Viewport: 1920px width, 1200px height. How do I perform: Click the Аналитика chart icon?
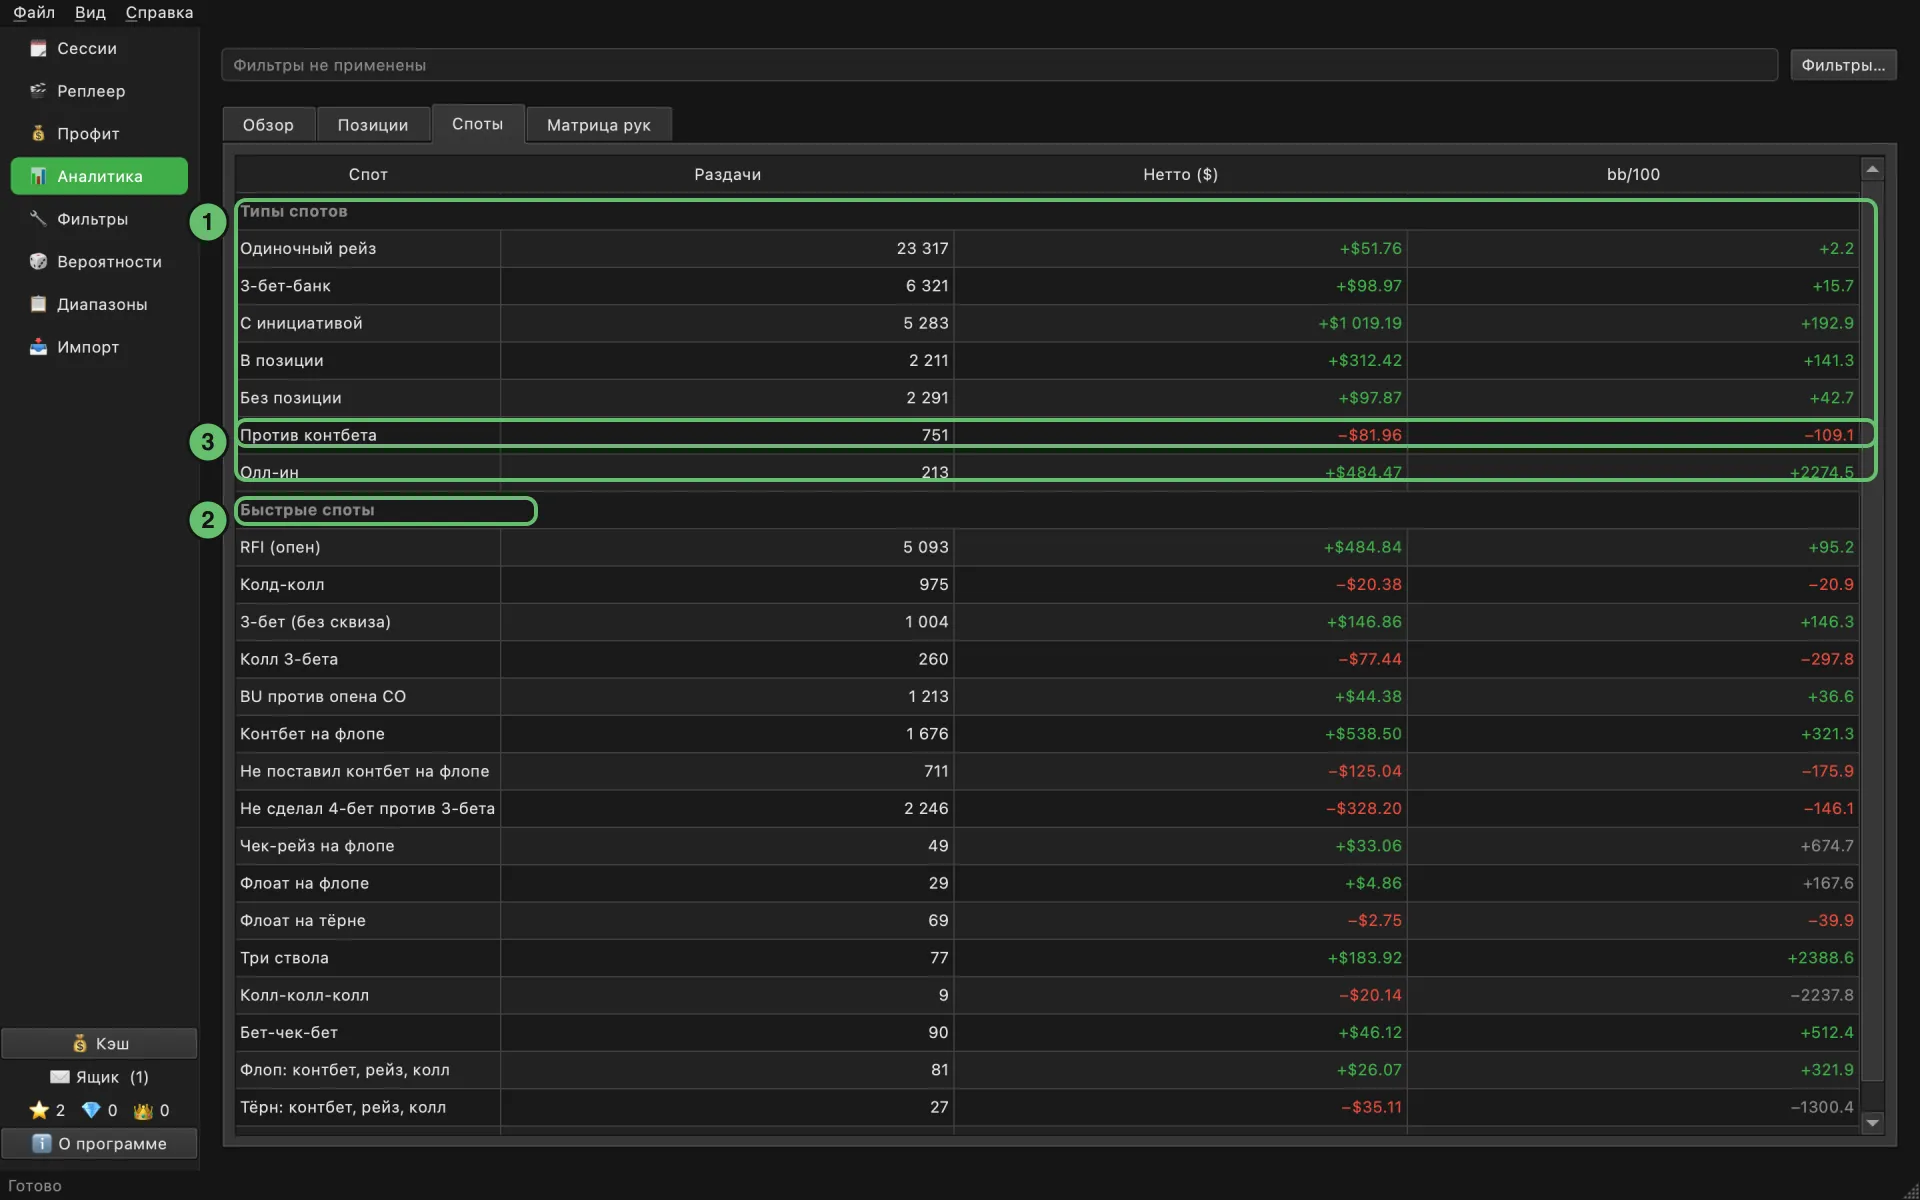[x=38, y=176]
